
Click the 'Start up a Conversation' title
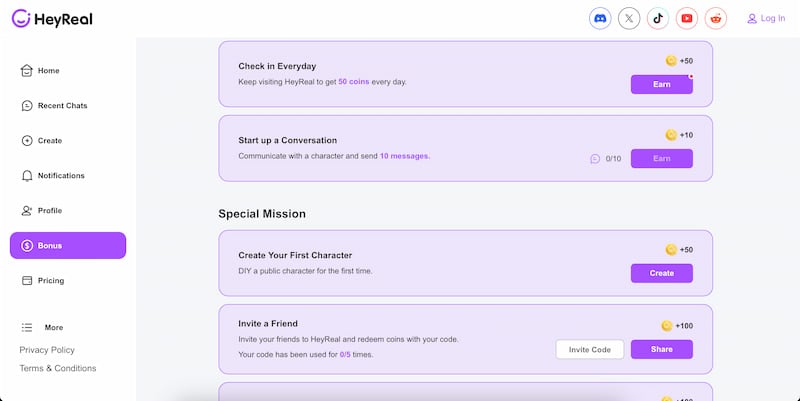288,140
